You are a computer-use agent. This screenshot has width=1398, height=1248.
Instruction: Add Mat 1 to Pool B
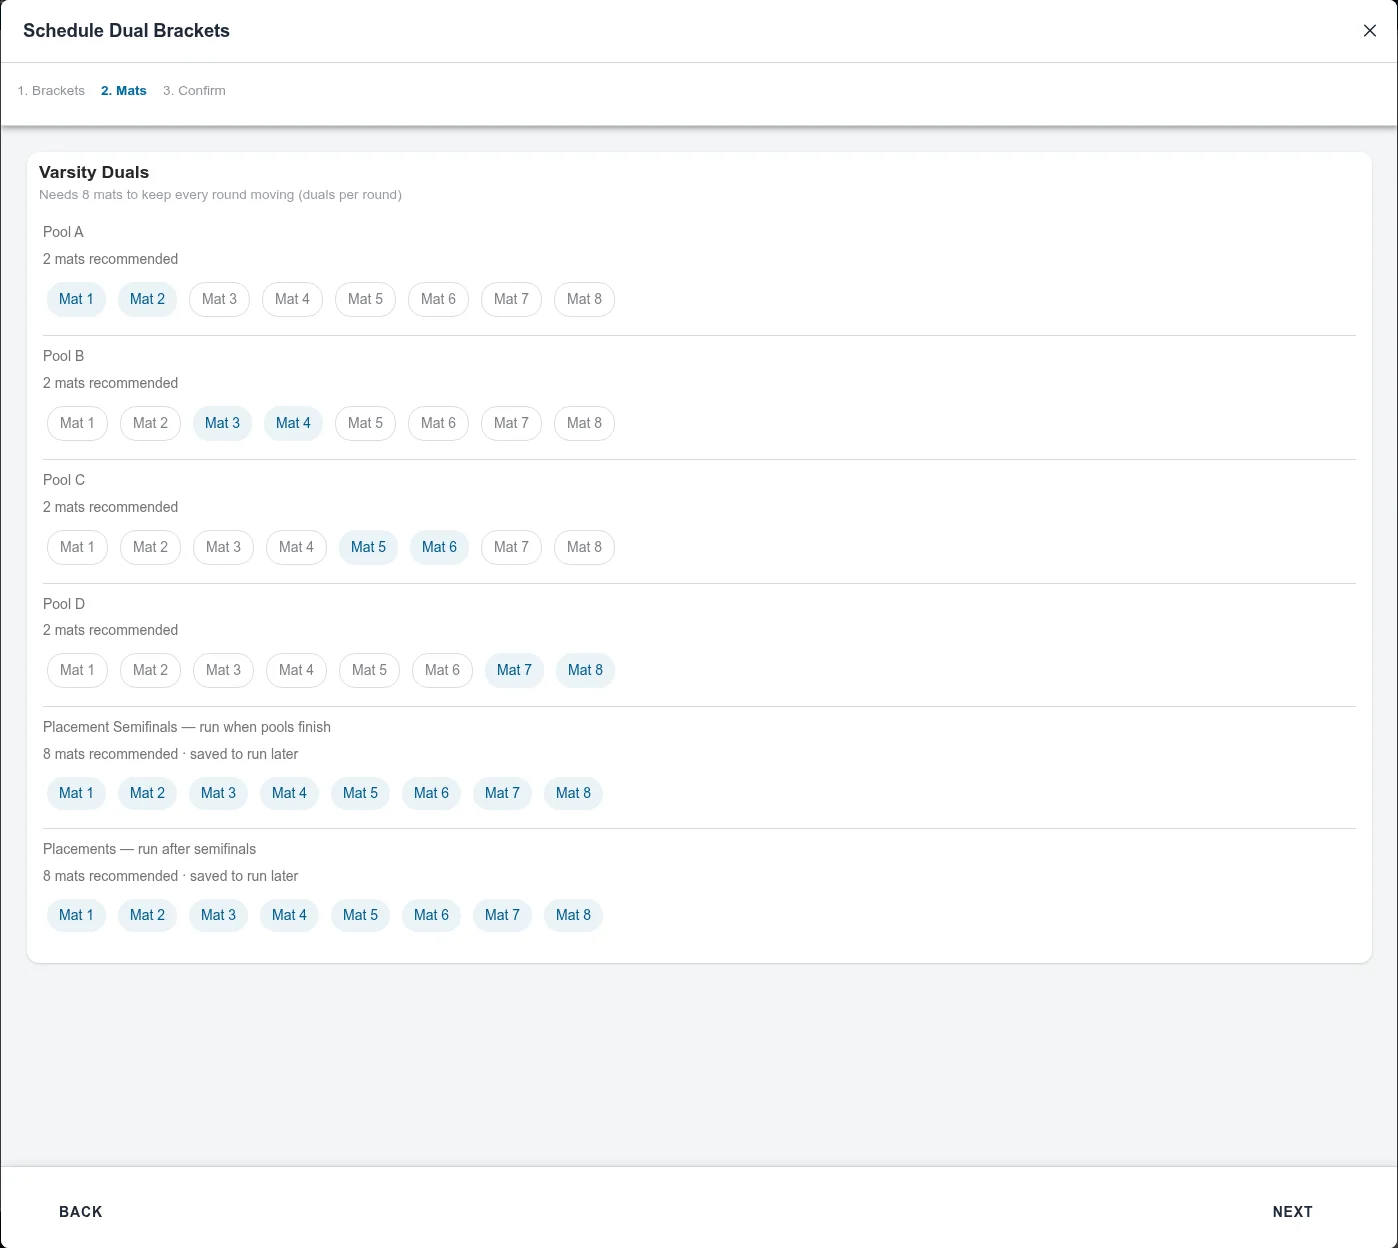(x=77, y=423)
